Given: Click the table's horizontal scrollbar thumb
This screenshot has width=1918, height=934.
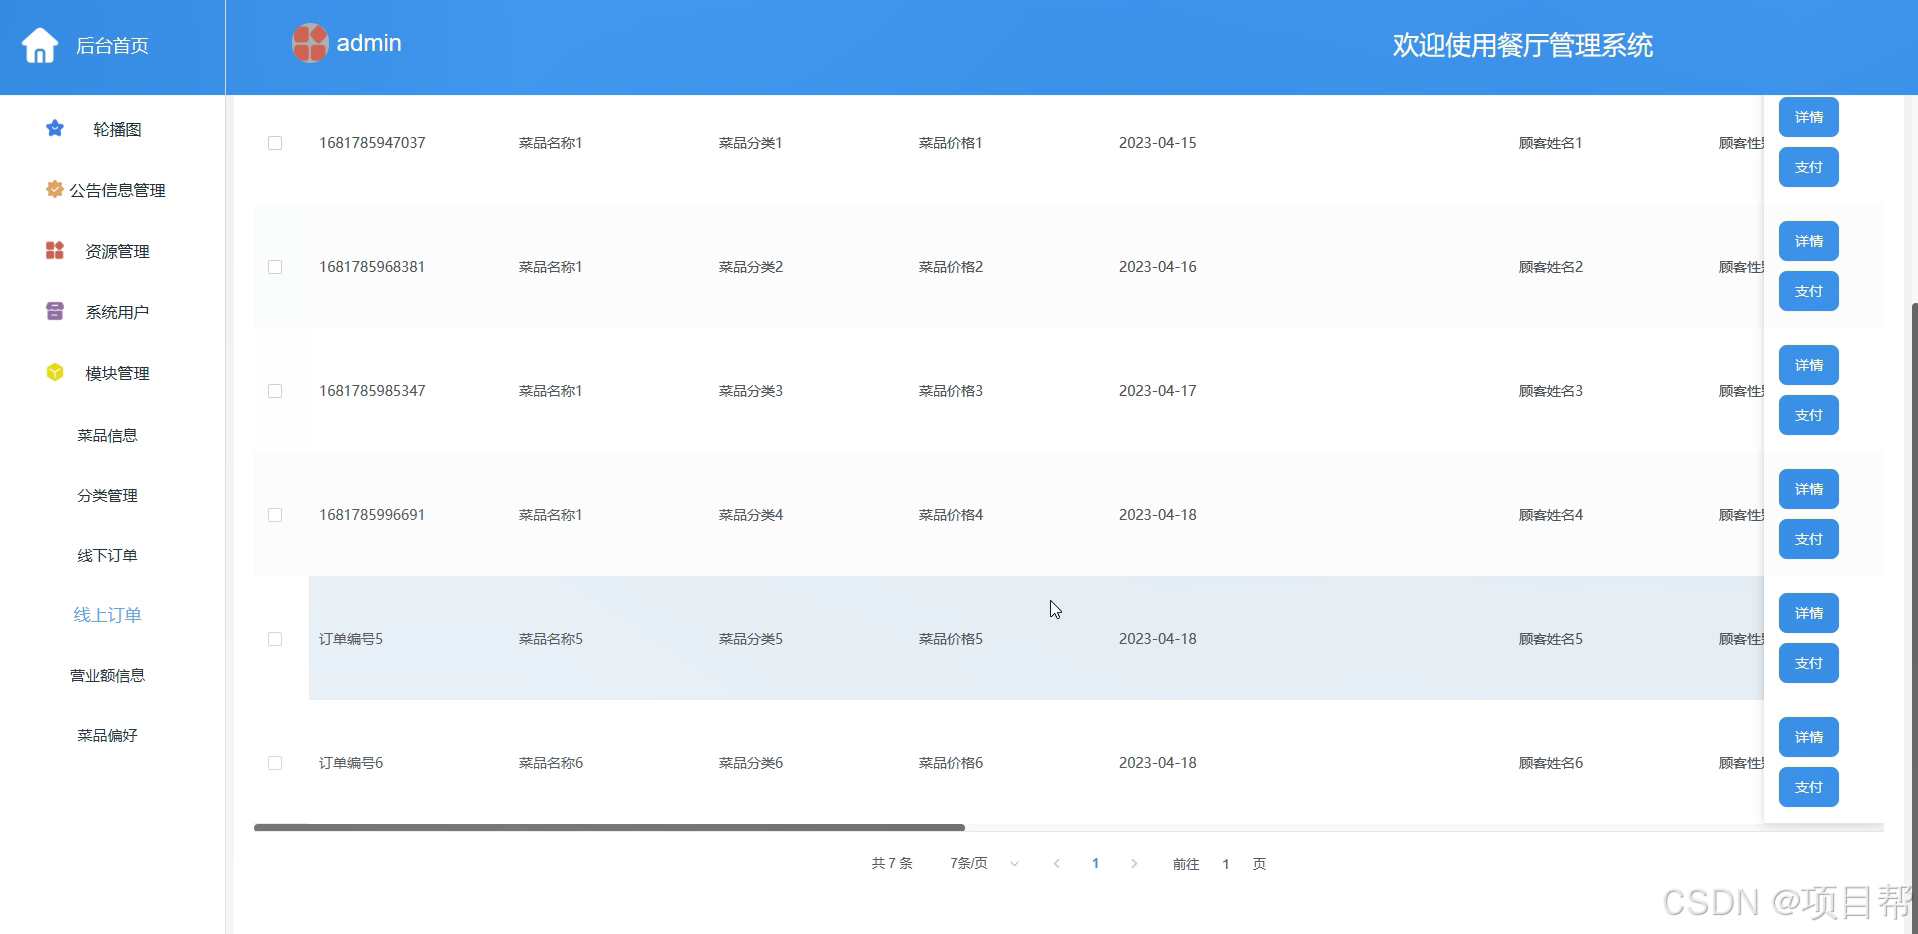Looking at the screenshot, I should pyautogui.click(x=609, y=828).
